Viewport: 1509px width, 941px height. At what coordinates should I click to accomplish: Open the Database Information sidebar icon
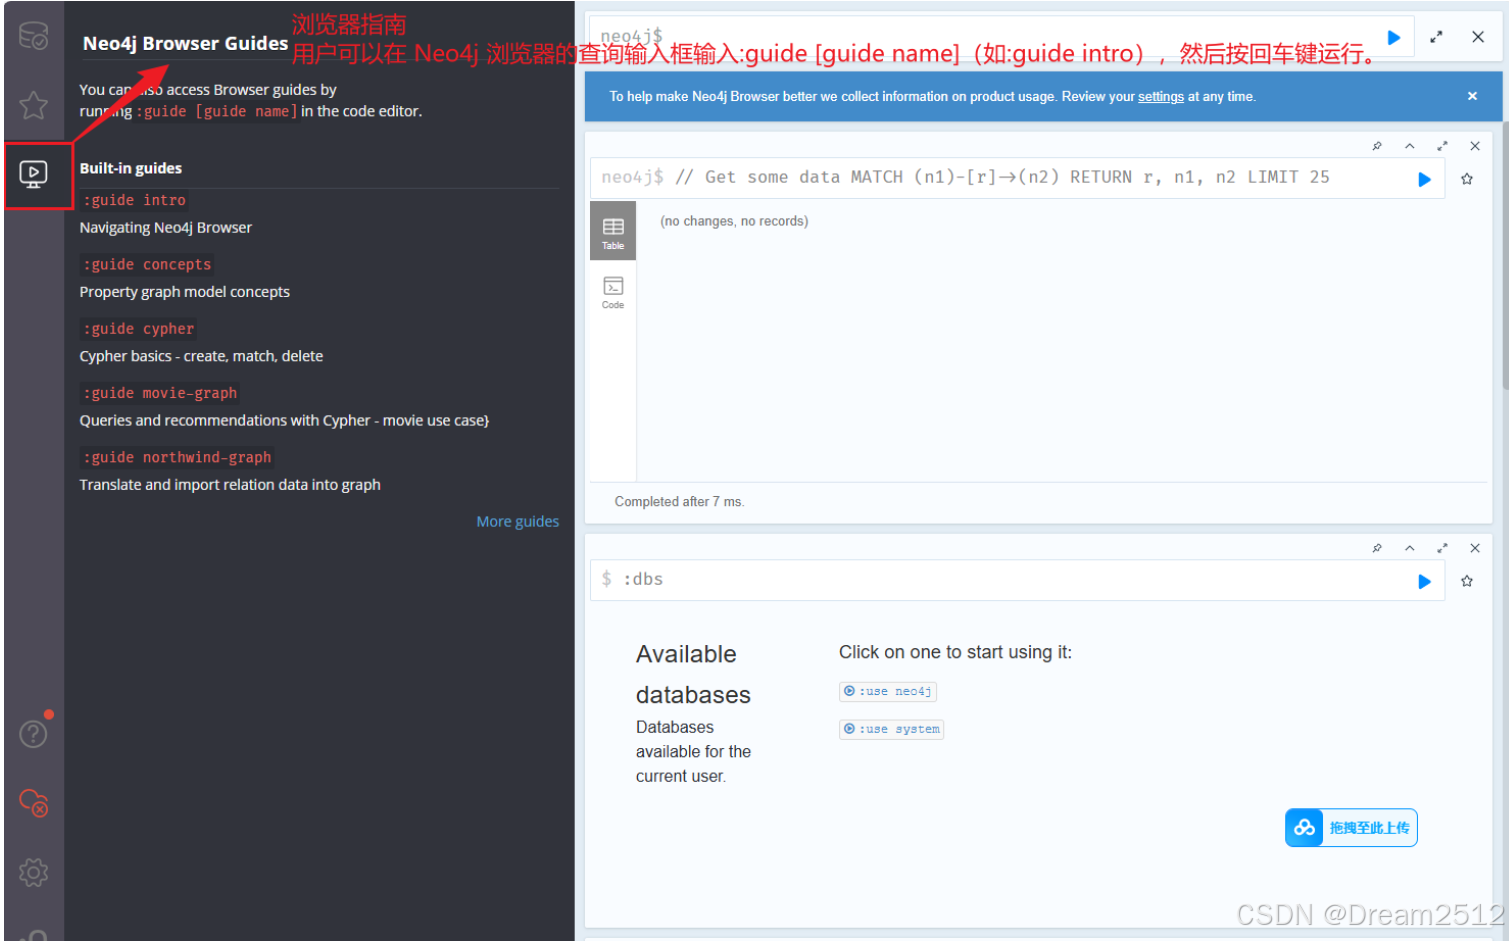click(33, 37)
